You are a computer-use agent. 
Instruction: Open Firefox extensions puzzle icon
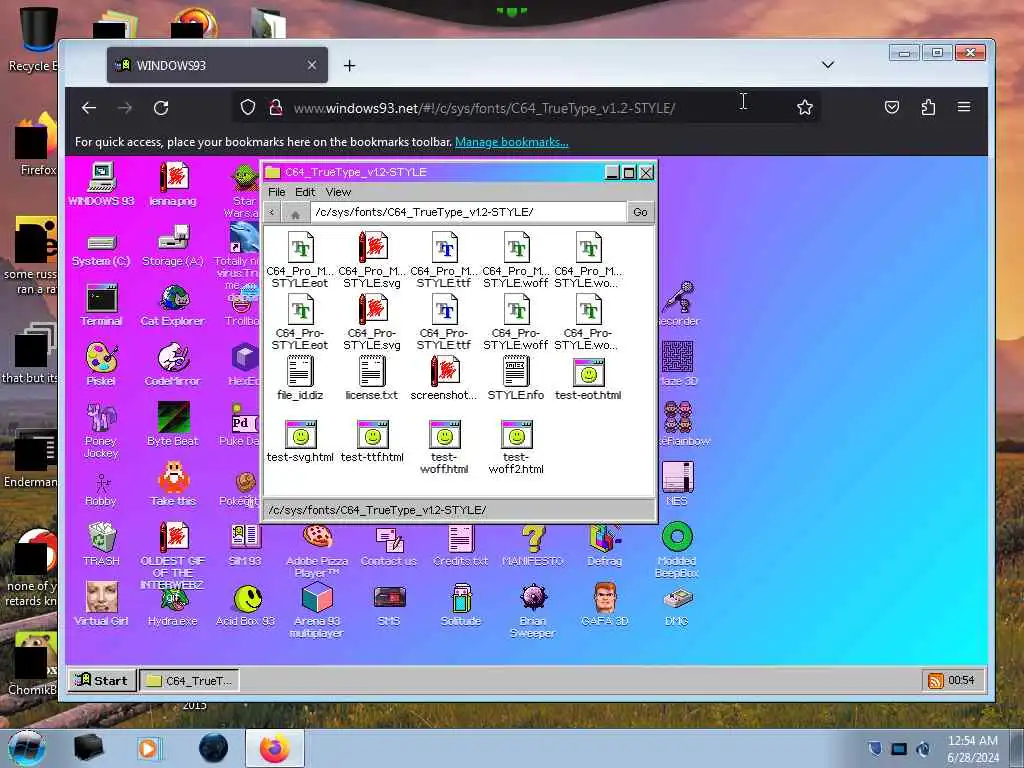tap(928, 107)
